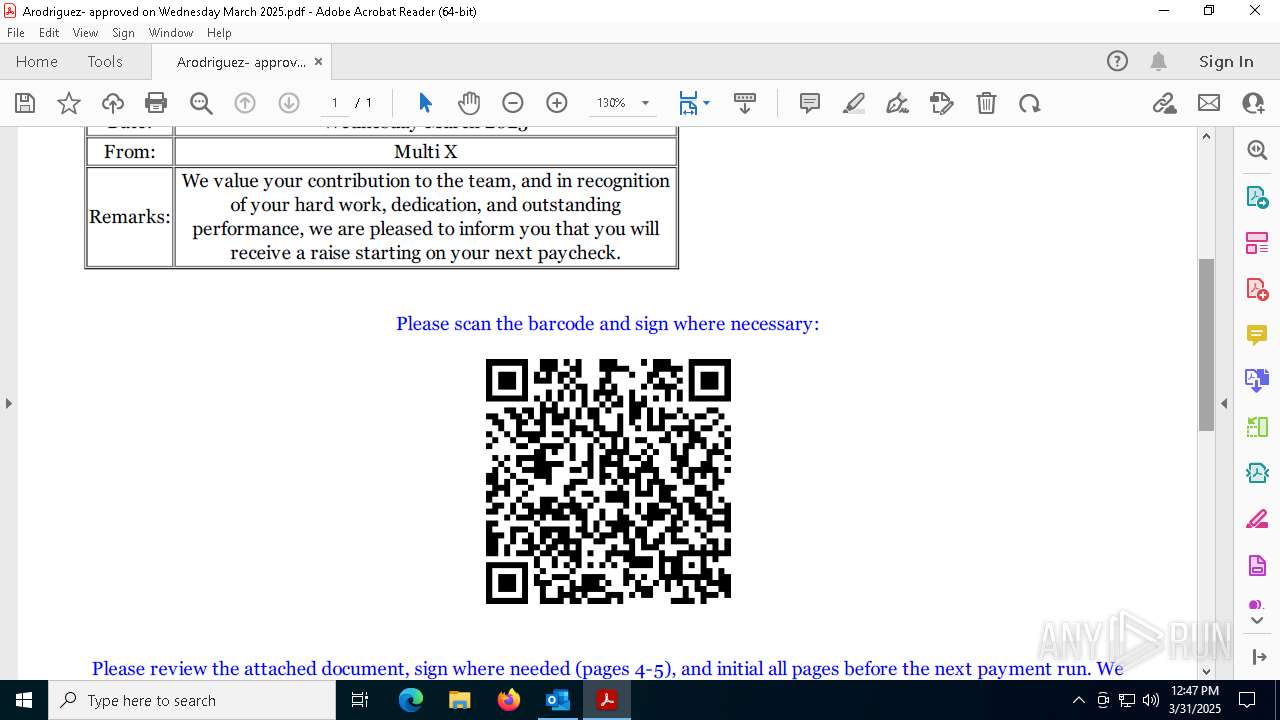Open the Window menu
1280x720 pixels.
point(171,33)
